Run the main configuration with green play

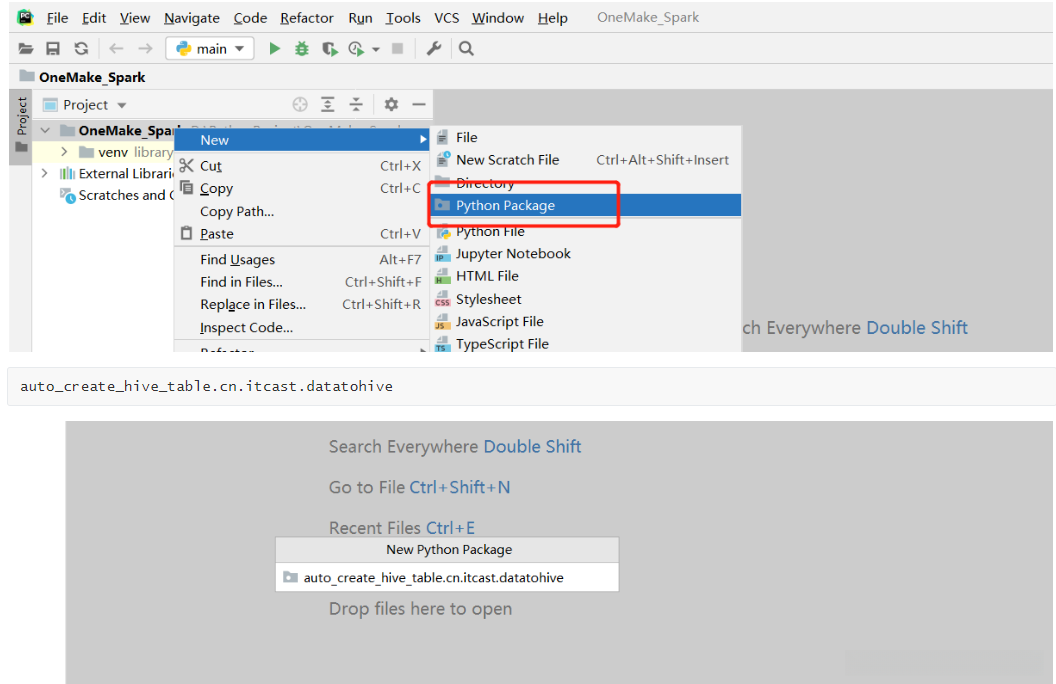pos(274,48)
